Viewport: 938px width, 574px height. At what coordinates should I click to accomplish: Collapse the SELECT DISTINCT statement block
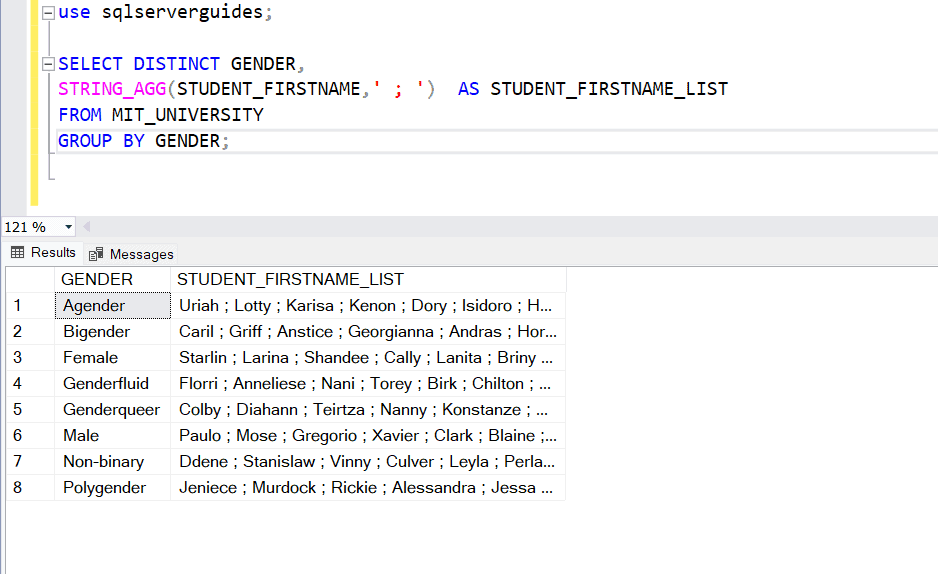pos(48,64)
